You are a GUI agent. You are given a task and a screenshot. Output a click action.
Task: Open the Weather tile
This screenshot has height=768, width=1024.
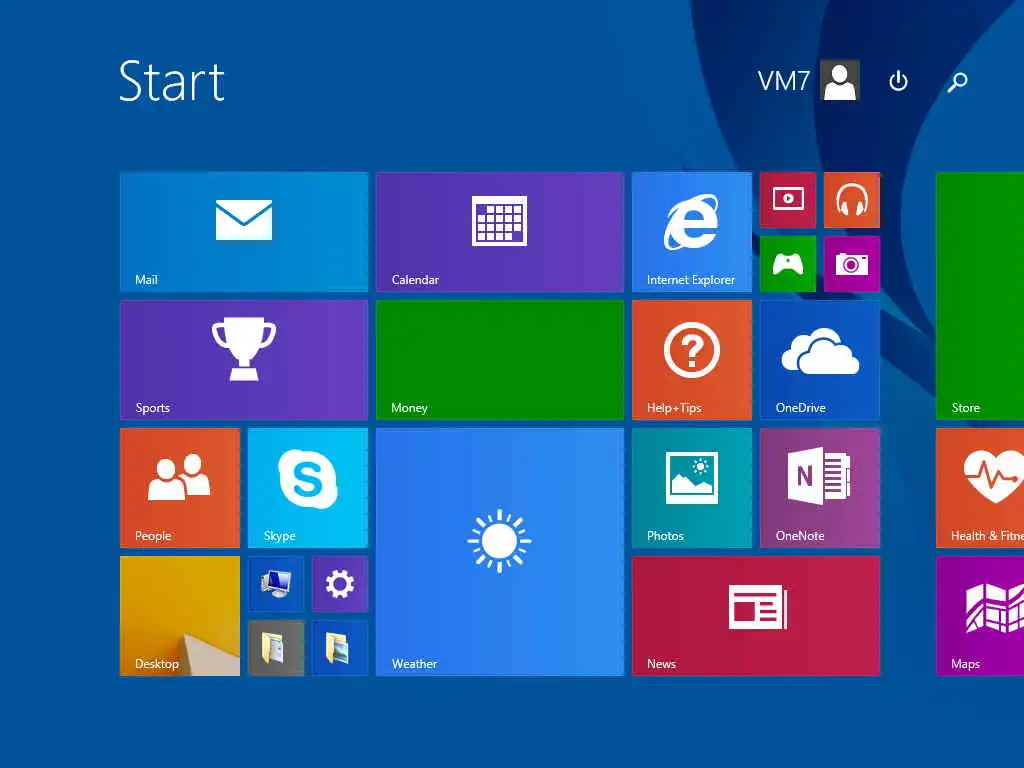pyautogui.click(x=500, y=552)
